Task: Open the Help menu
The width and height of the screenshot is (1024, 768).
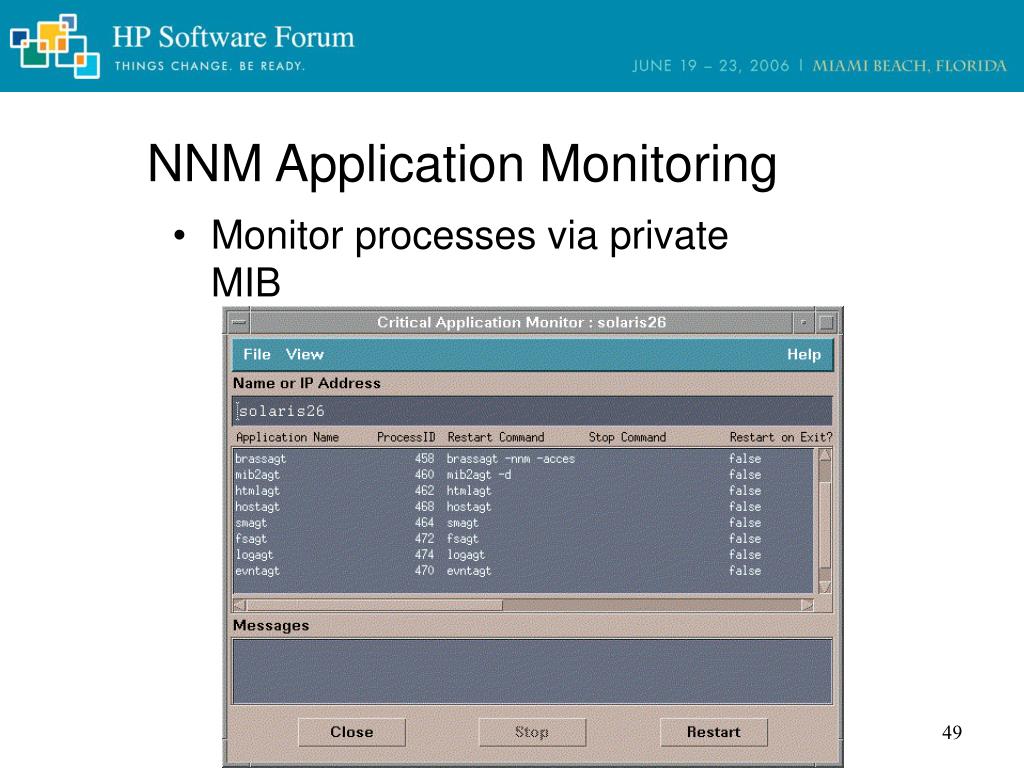Action: pos(803,354)
